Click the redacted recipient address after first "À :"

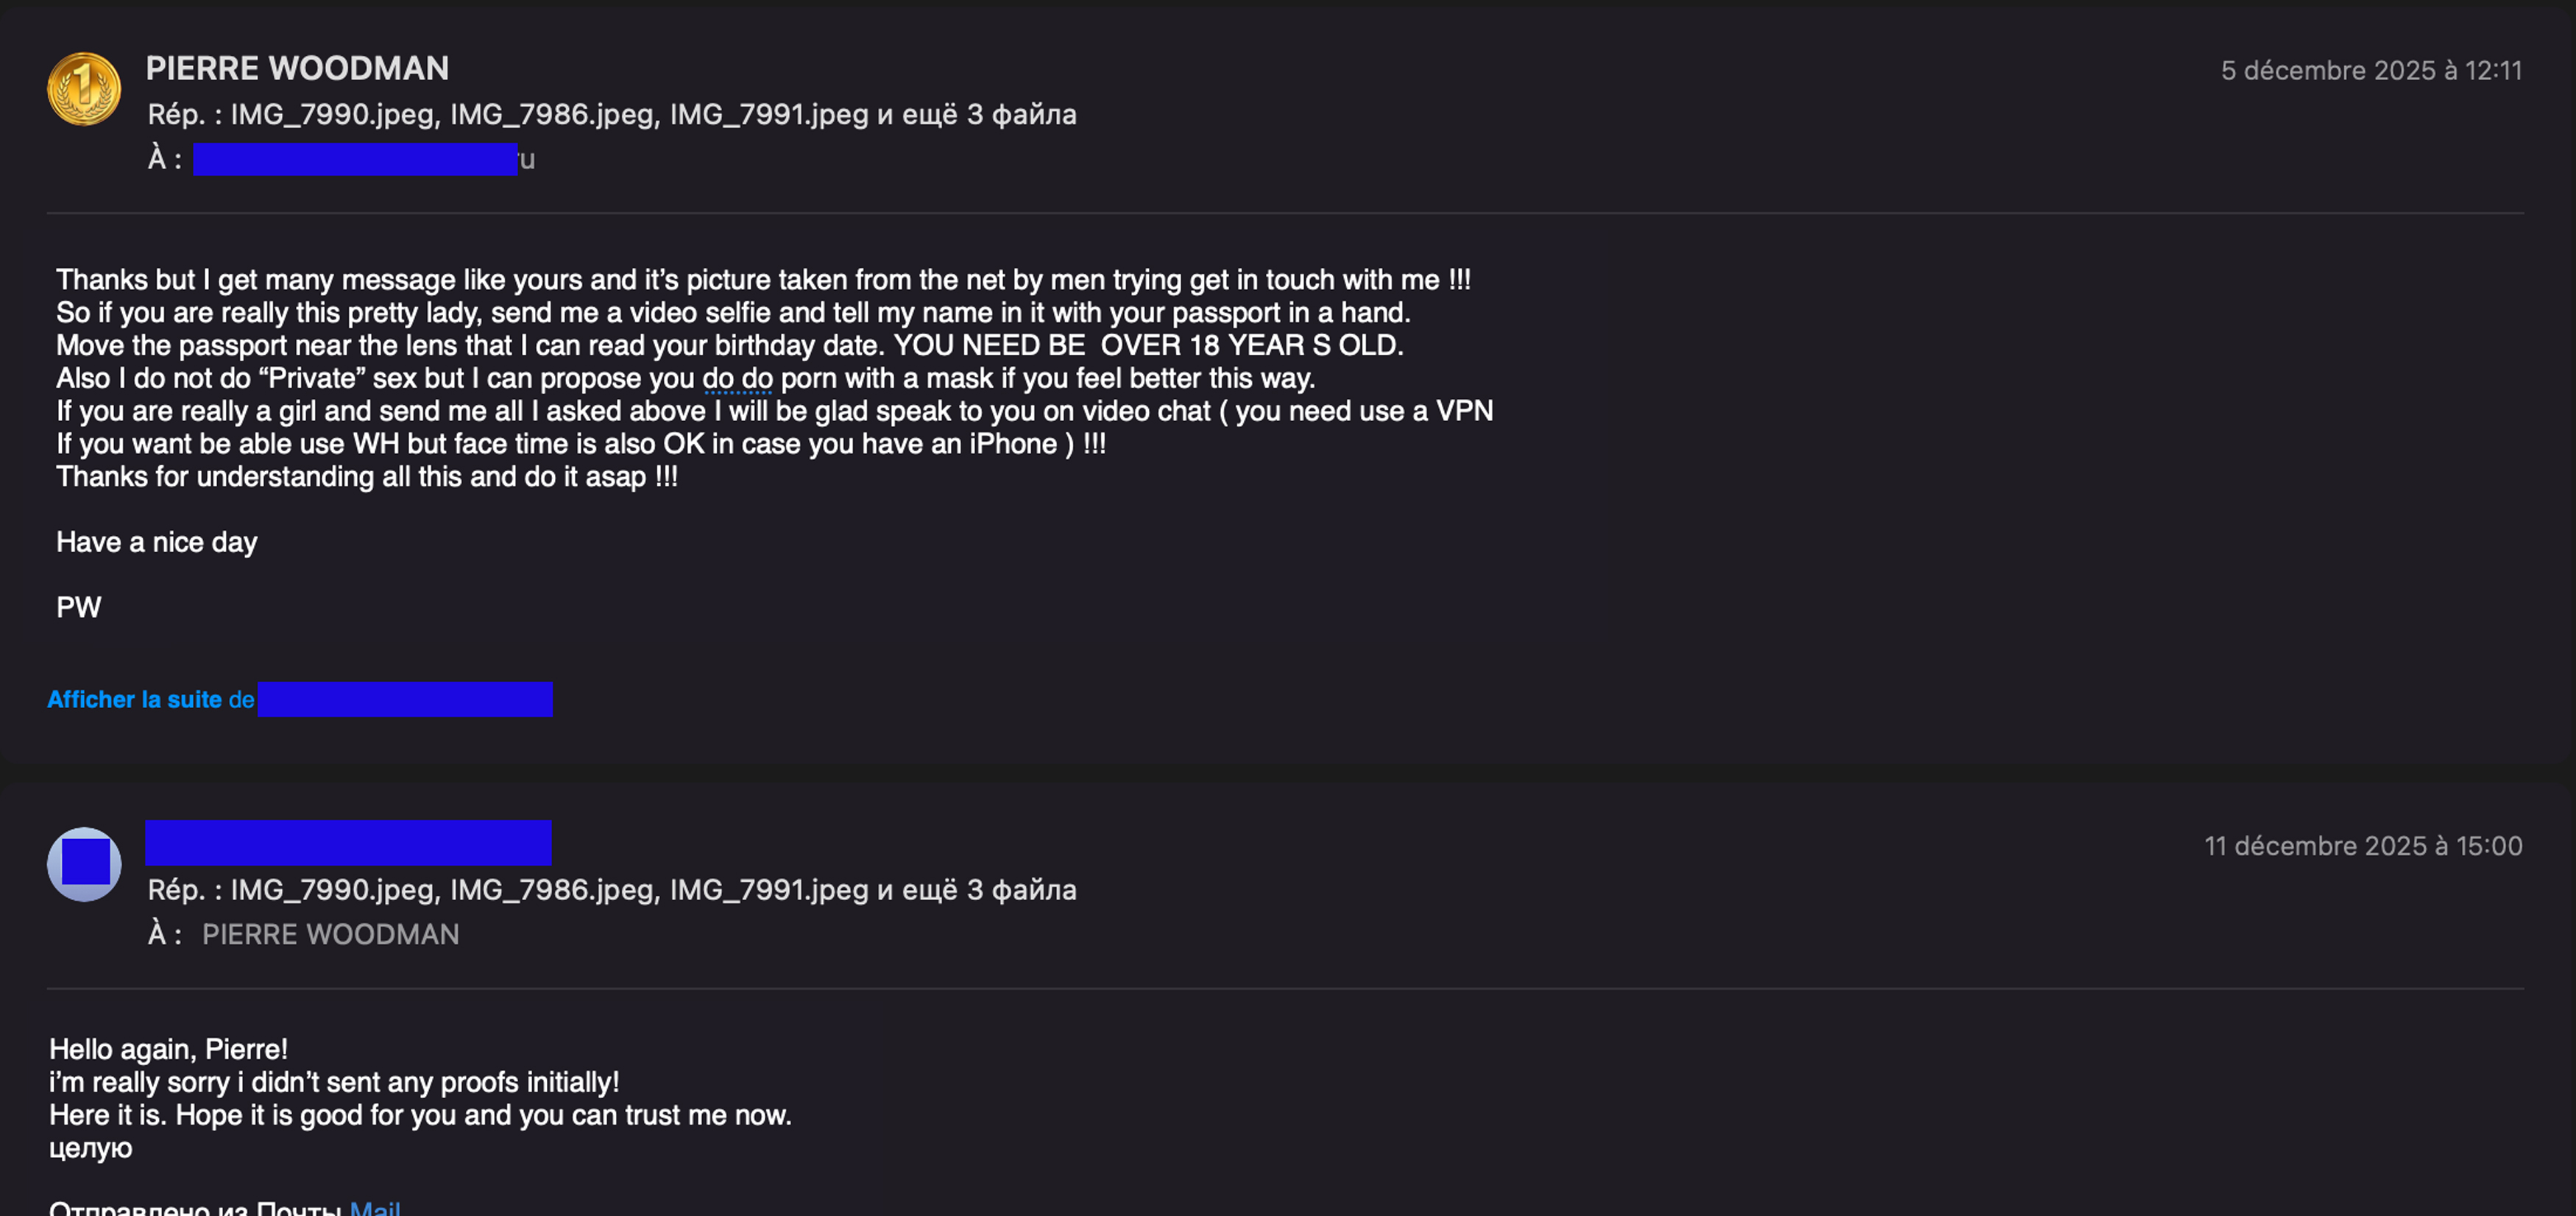pos(355,159)
